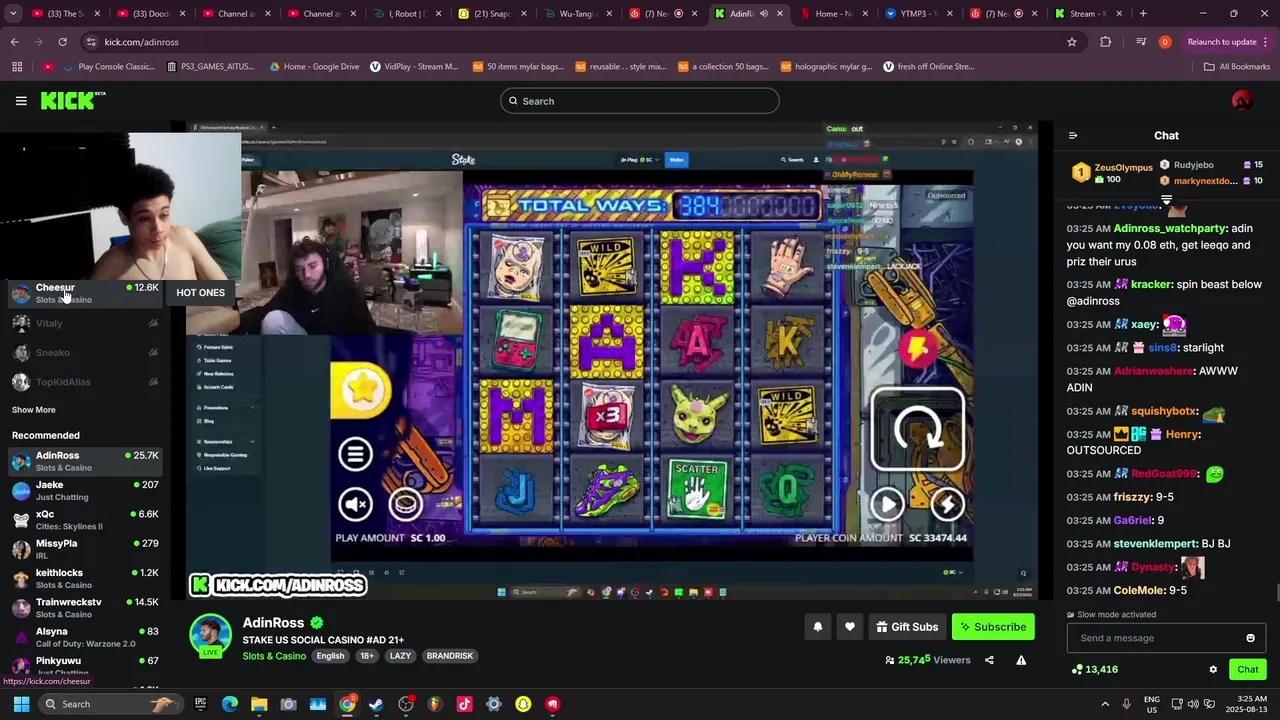Click the Windows taskbar Search box
Viewport: 1280px width, 720px height.
[x=110, y=704]
